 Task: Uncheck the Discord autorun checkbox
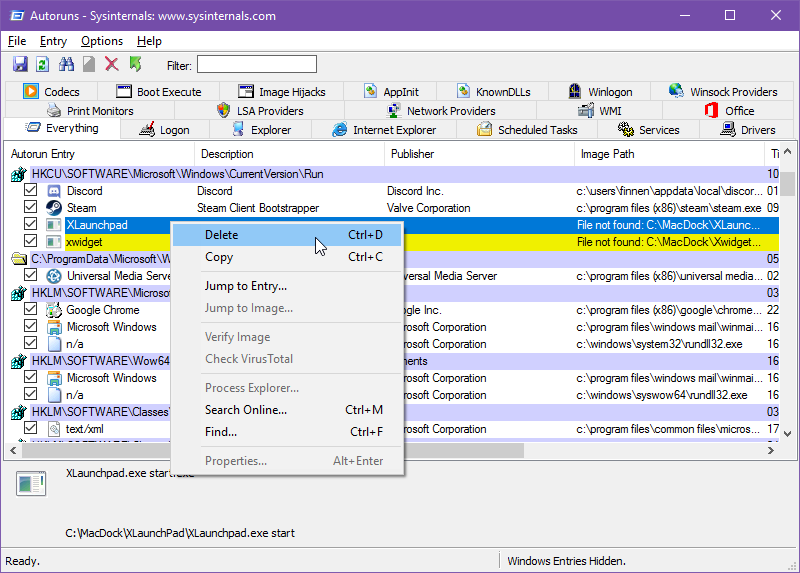coord(31,190)
